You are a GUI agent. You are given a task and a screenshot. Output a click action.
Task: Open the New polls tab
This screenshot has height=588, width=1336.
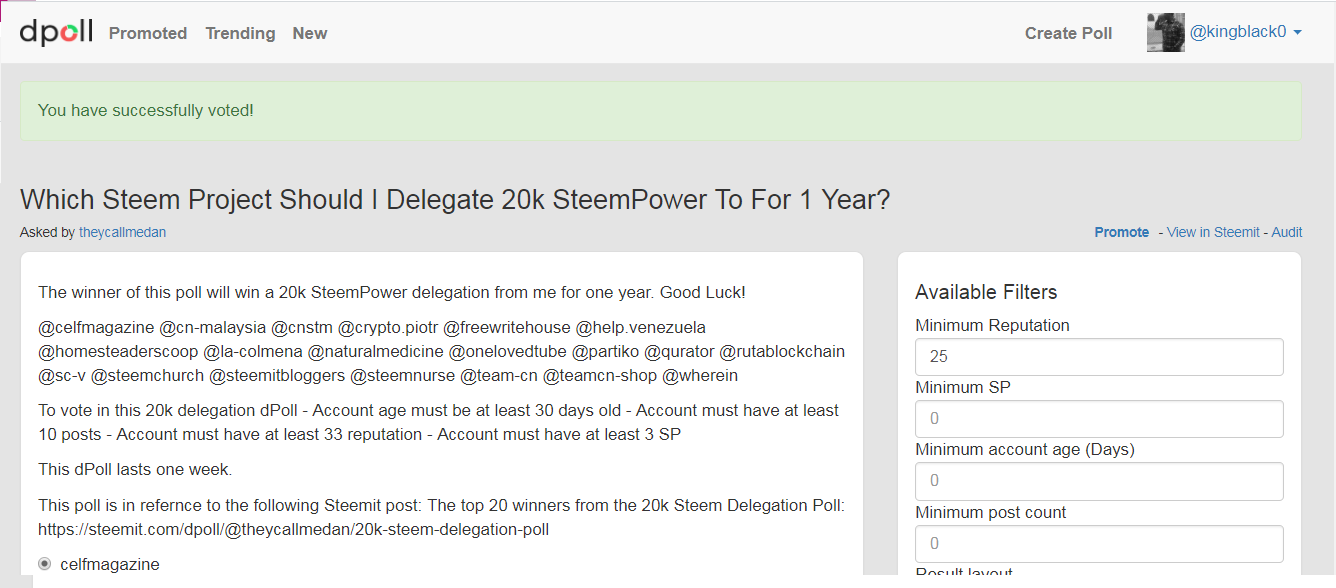[x=310, y=33]
